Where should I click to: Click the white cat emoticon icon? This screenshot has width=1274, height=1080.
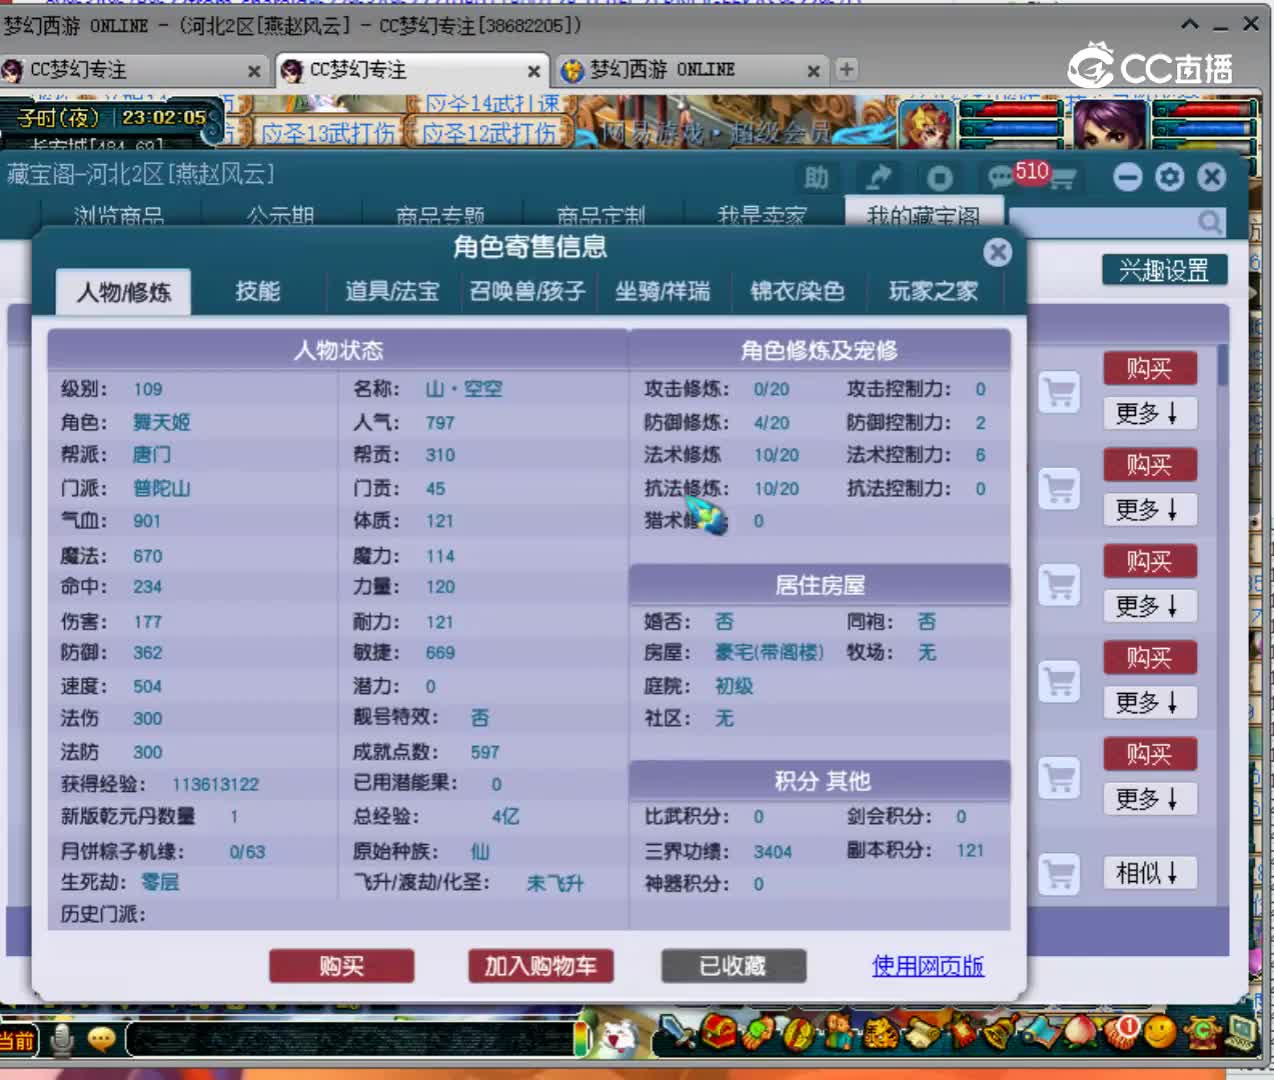pos(619,1038)
